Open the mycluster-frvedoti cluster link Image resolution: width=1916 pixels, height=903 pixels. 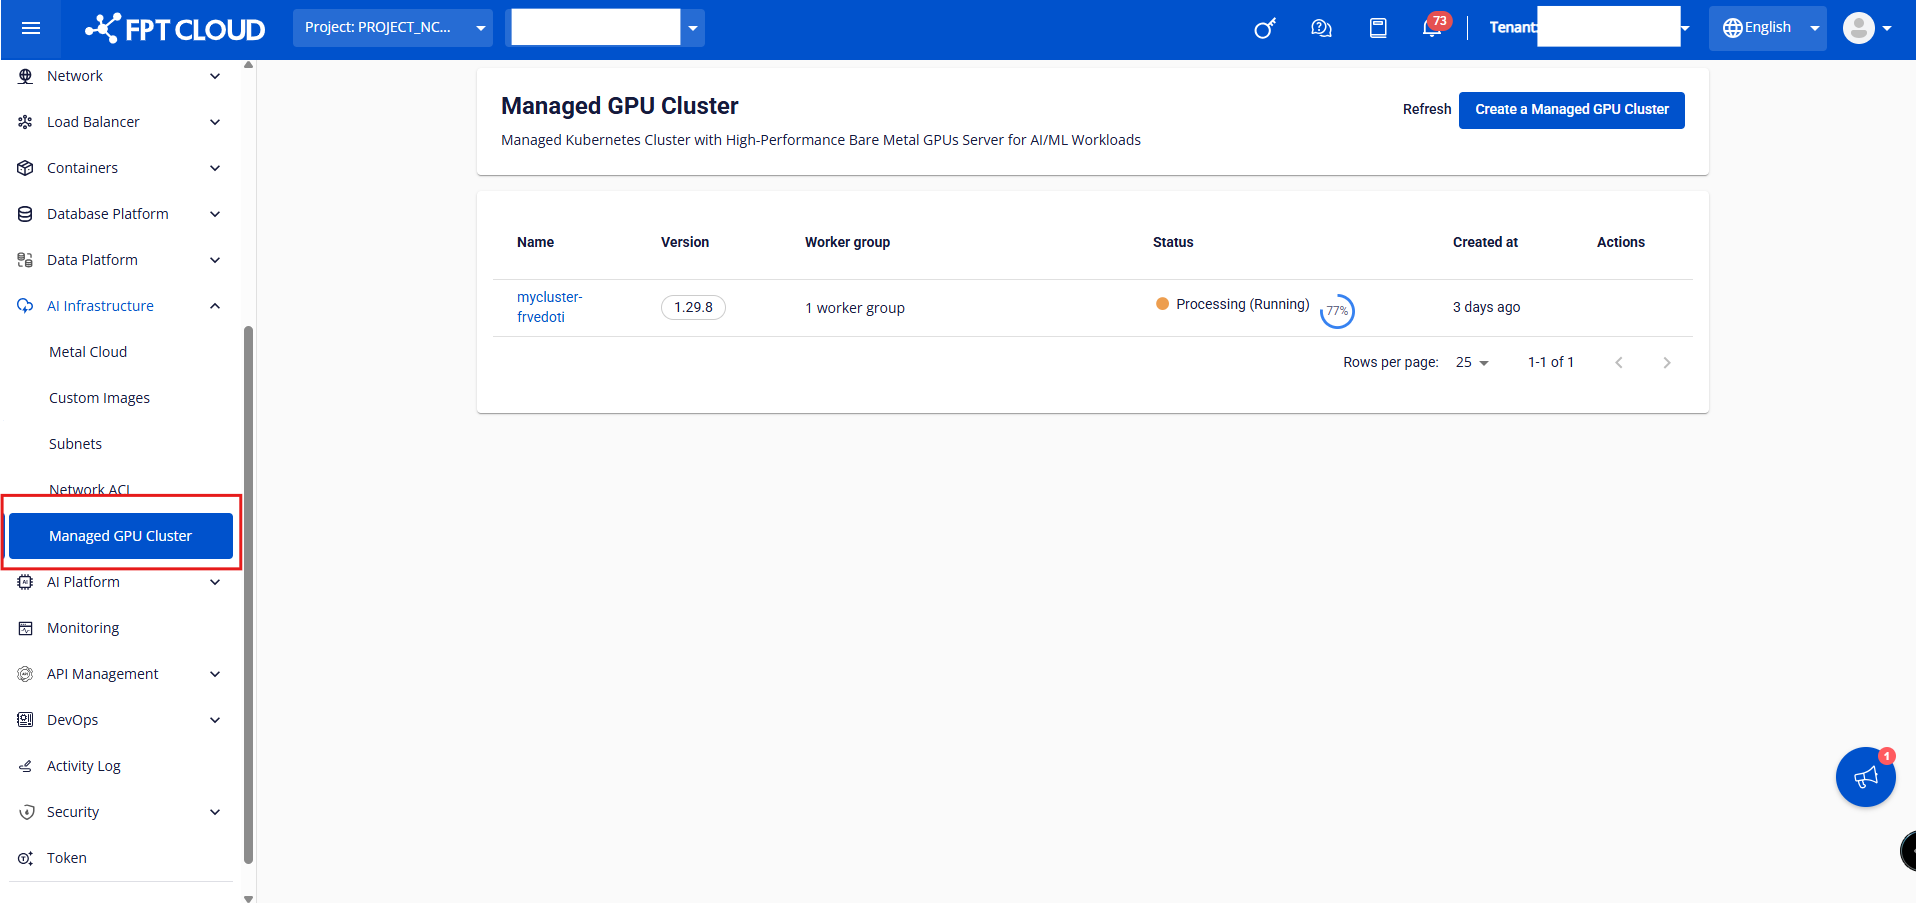(x=549, y=307)
